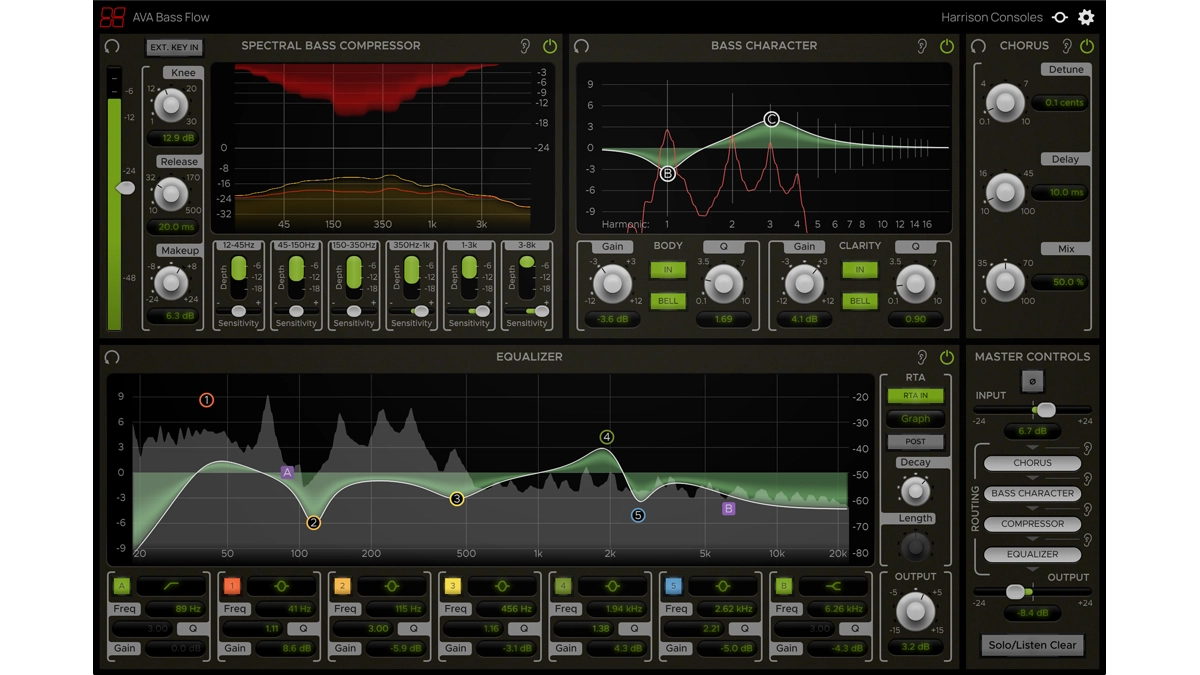The width and height of the screenshot is (1200, 675).
Task: Toggle EXT. KEY IN button
Action: 174,47
